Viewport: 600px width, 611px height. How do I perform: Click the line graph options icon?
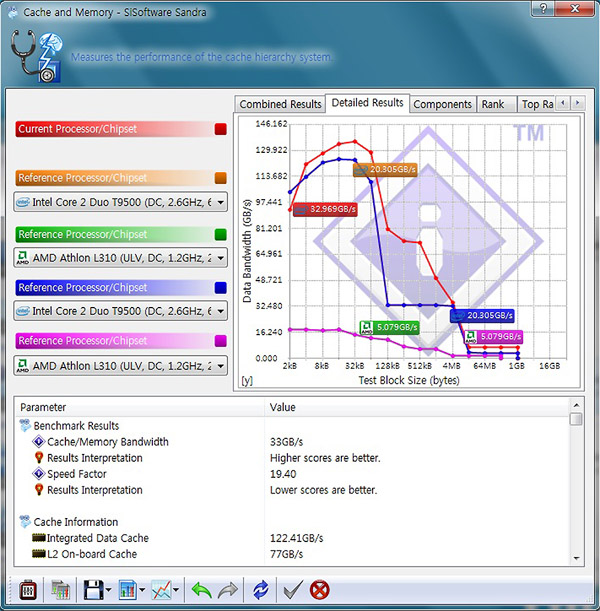[x=161, y=590]
